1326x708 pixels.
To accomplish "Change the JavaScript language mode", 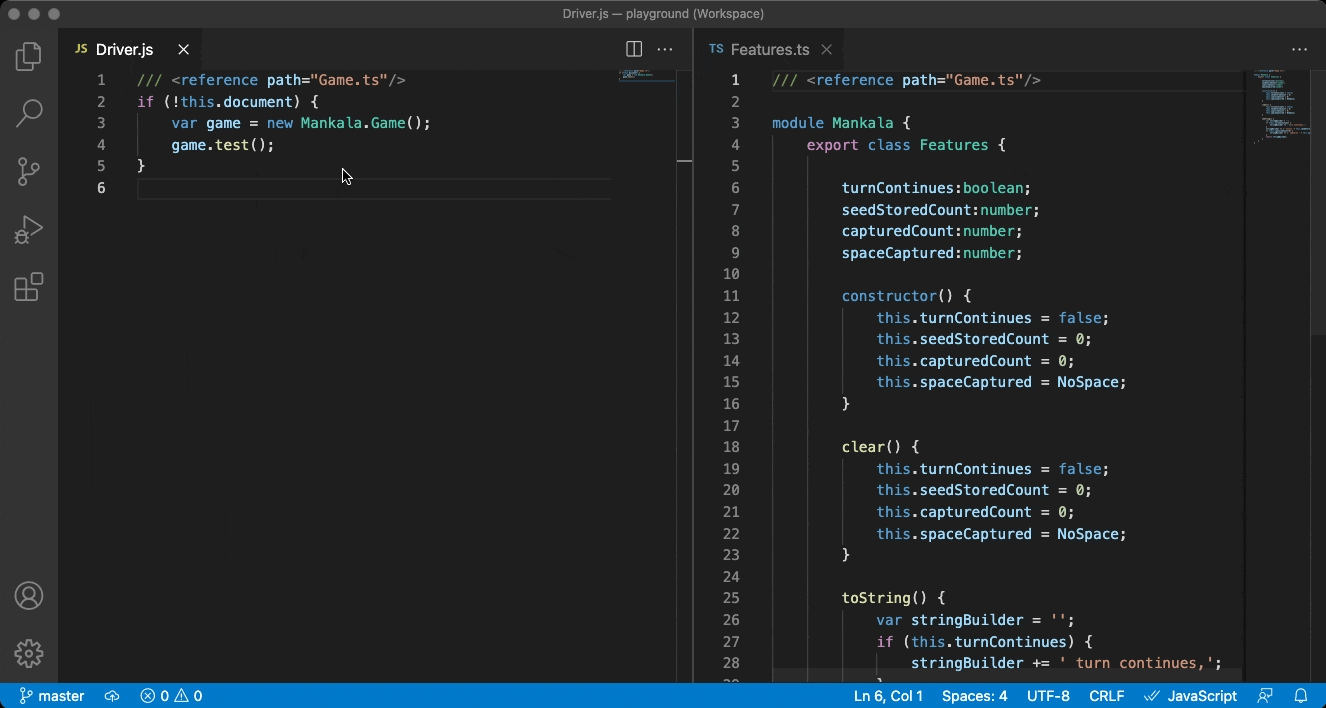I will tap(1191, 696).
